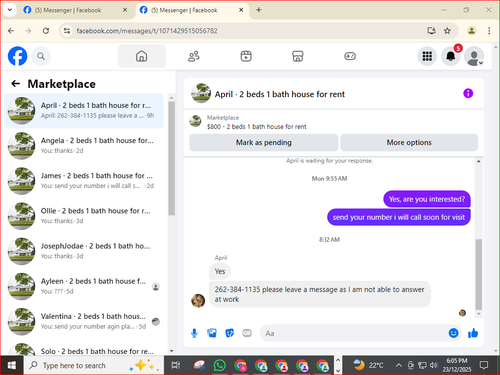The width and height of the screenshot is (500, 375).
Task: Open Ollie's chat conversation
Action: (x=84, y=216)
